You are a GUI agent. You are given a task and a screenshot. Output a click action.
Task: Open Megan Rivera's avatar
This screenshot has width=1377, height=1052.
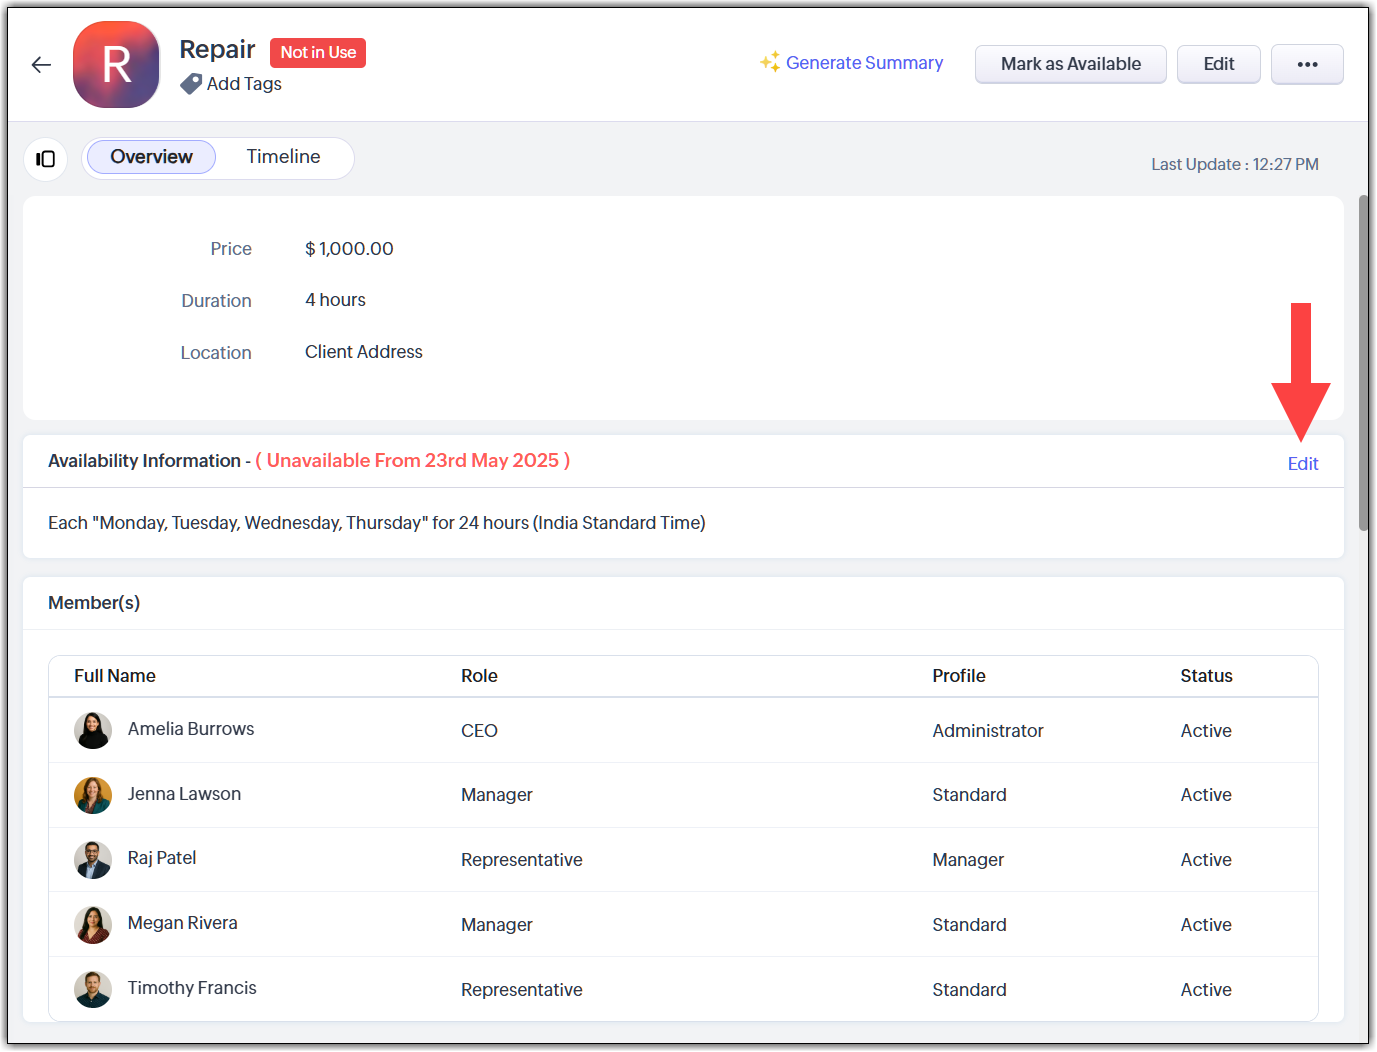pos(93,924)
